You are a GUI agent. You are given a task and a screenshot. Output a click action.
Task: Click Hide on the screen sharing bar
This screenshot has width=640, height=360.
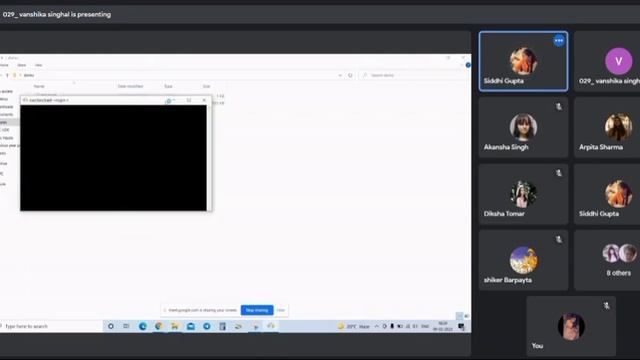point(280,310)
